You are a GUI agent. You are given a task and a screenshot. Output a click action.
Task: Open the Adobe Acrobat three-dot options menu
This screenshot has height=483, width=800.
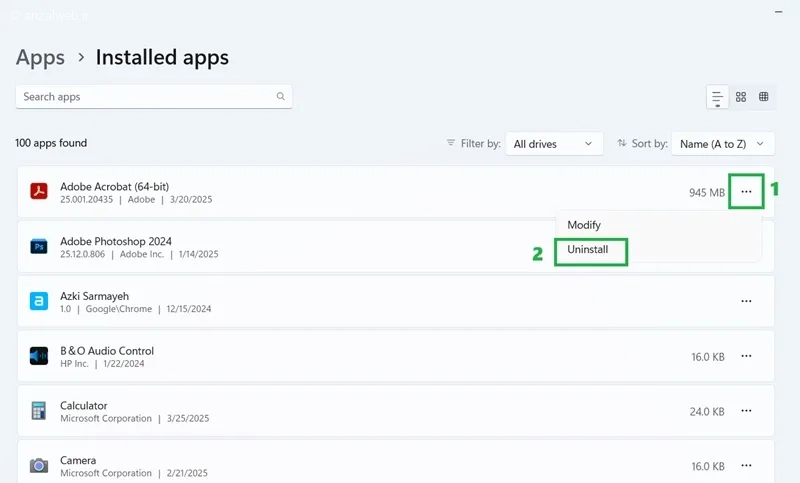coord(746,192)
